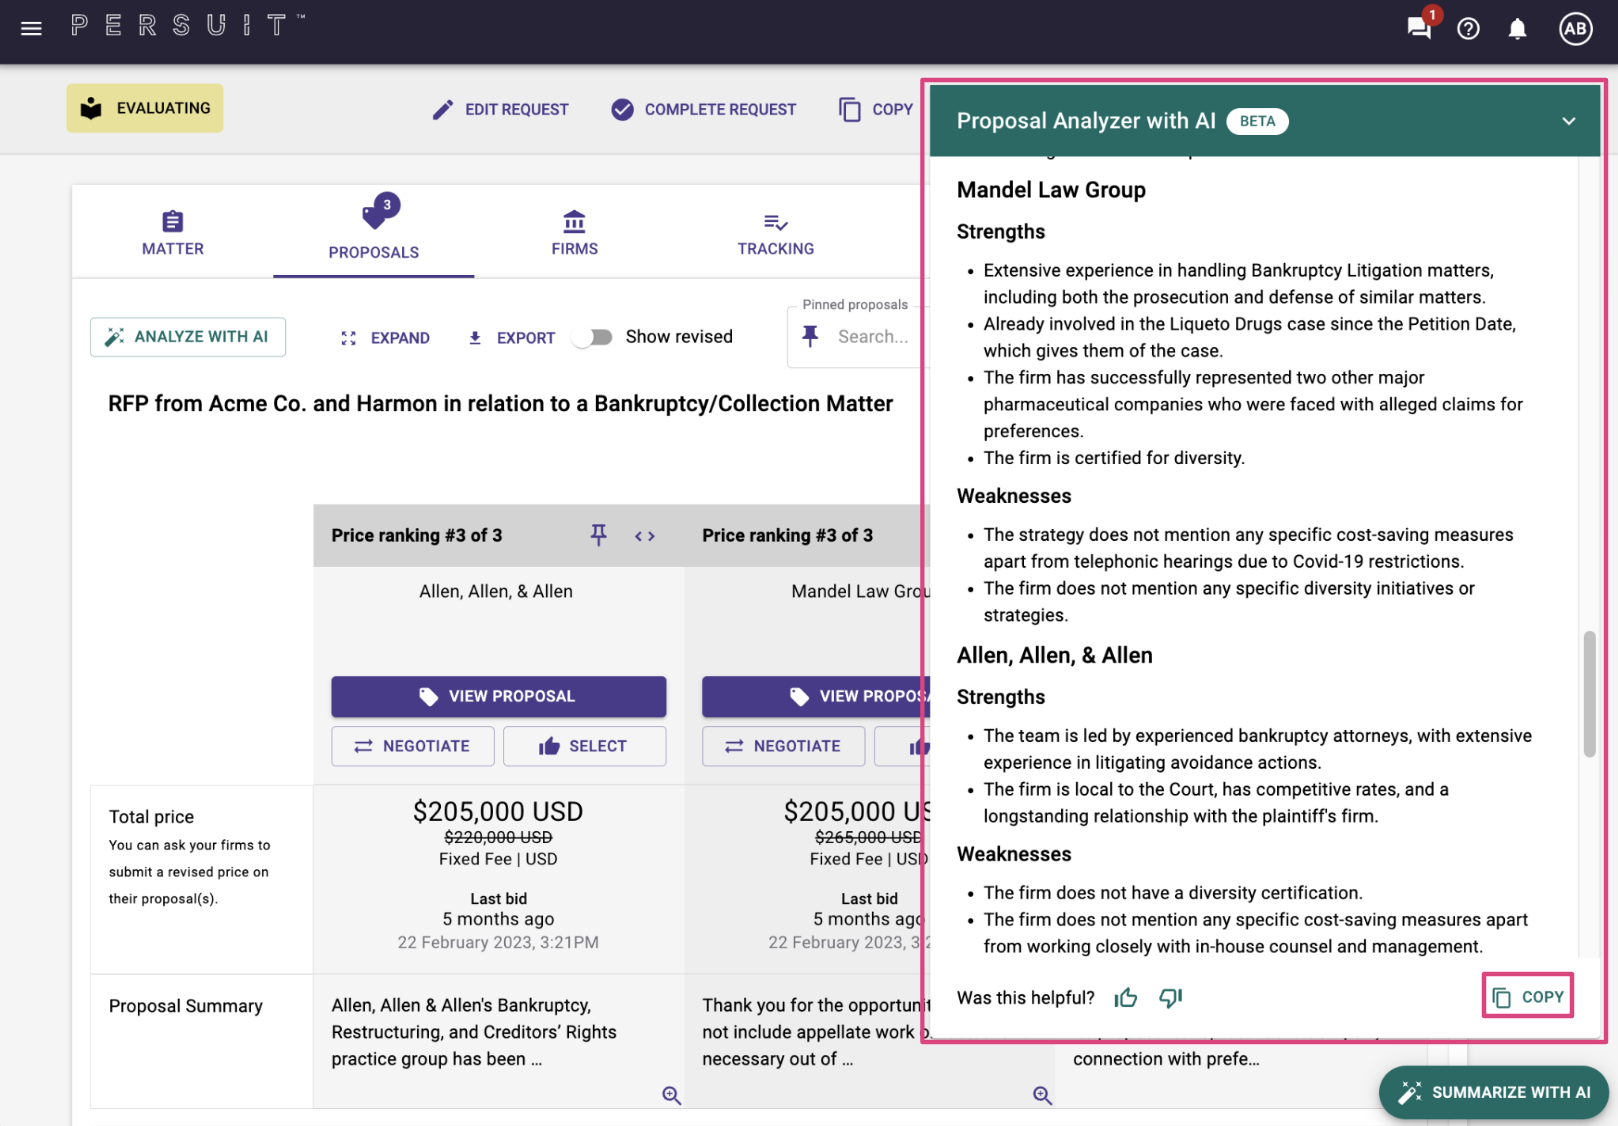The width and height of the screenshot is (1618, 1126).
Task: Click the Proposal Summary row label
Action: tap(186, 1006)
